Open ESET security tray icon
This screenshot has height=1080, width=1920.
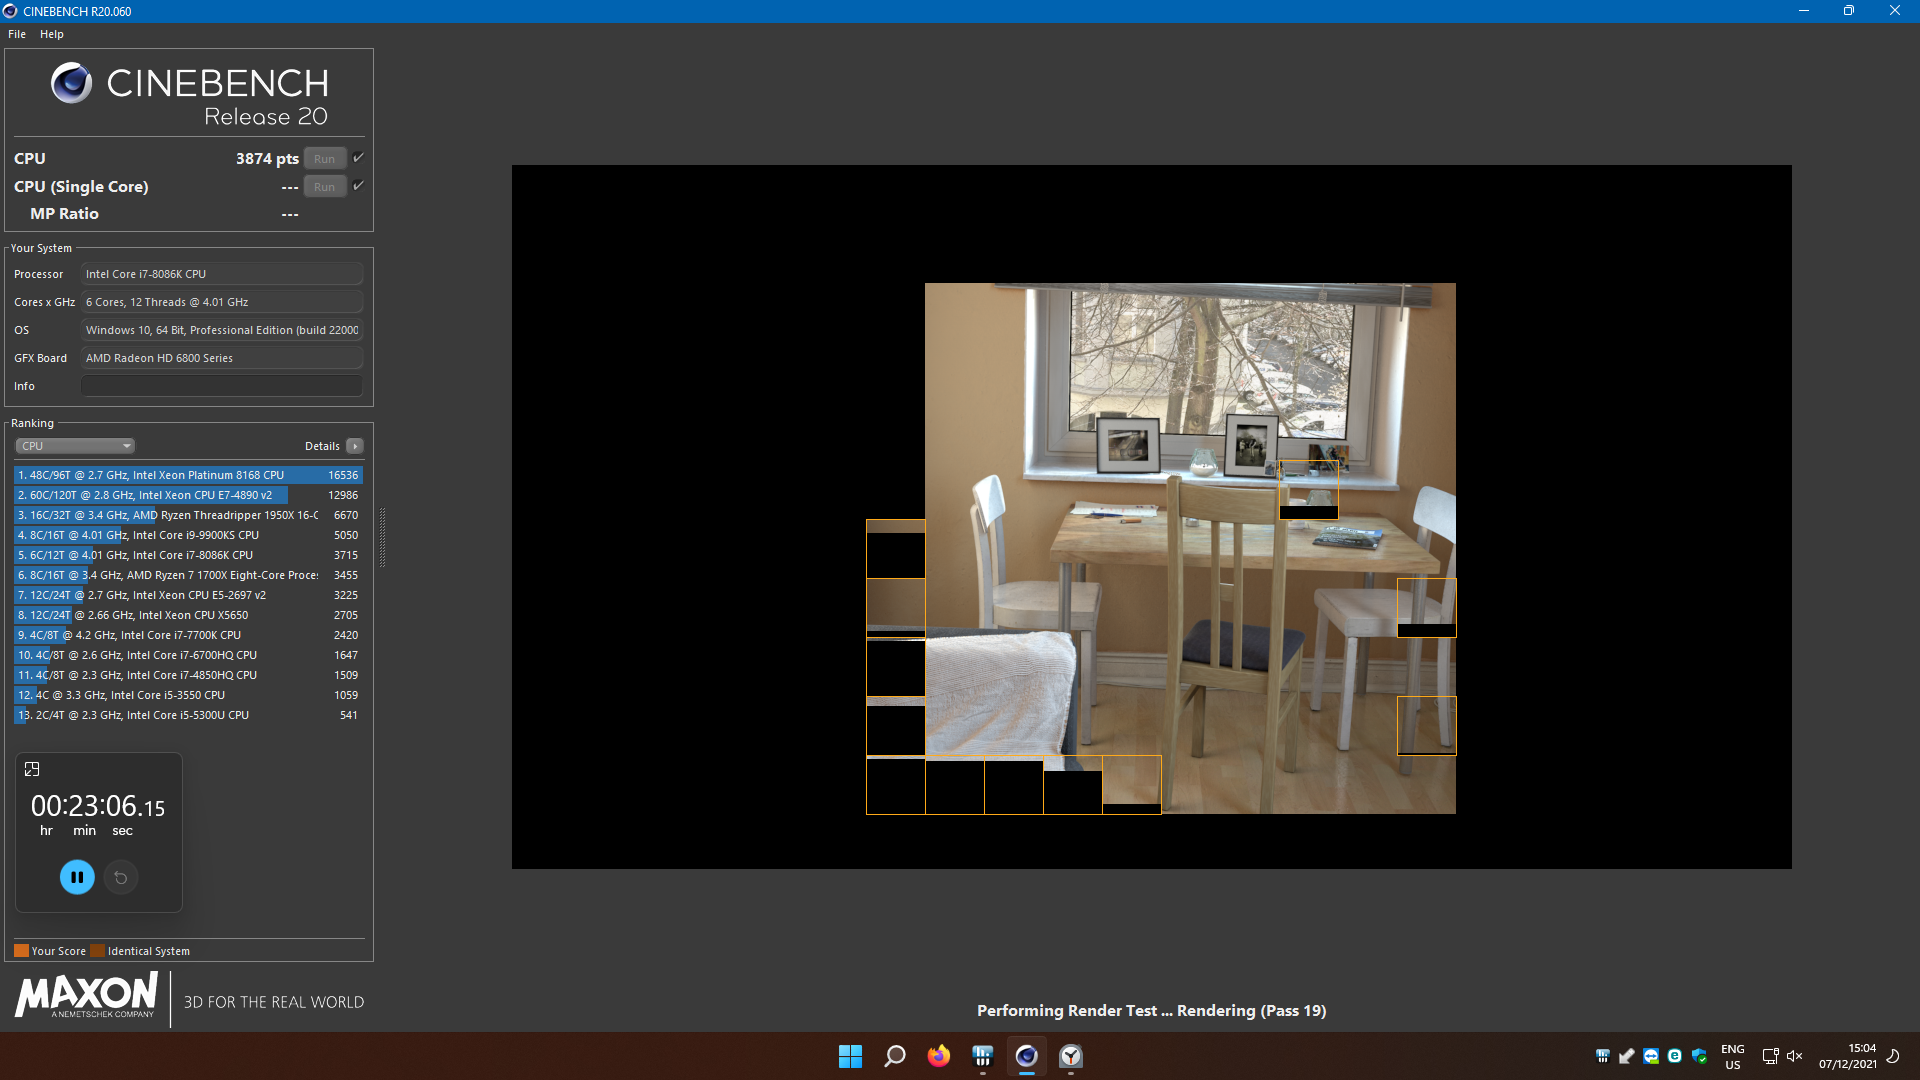[x=1675, y=1056]
